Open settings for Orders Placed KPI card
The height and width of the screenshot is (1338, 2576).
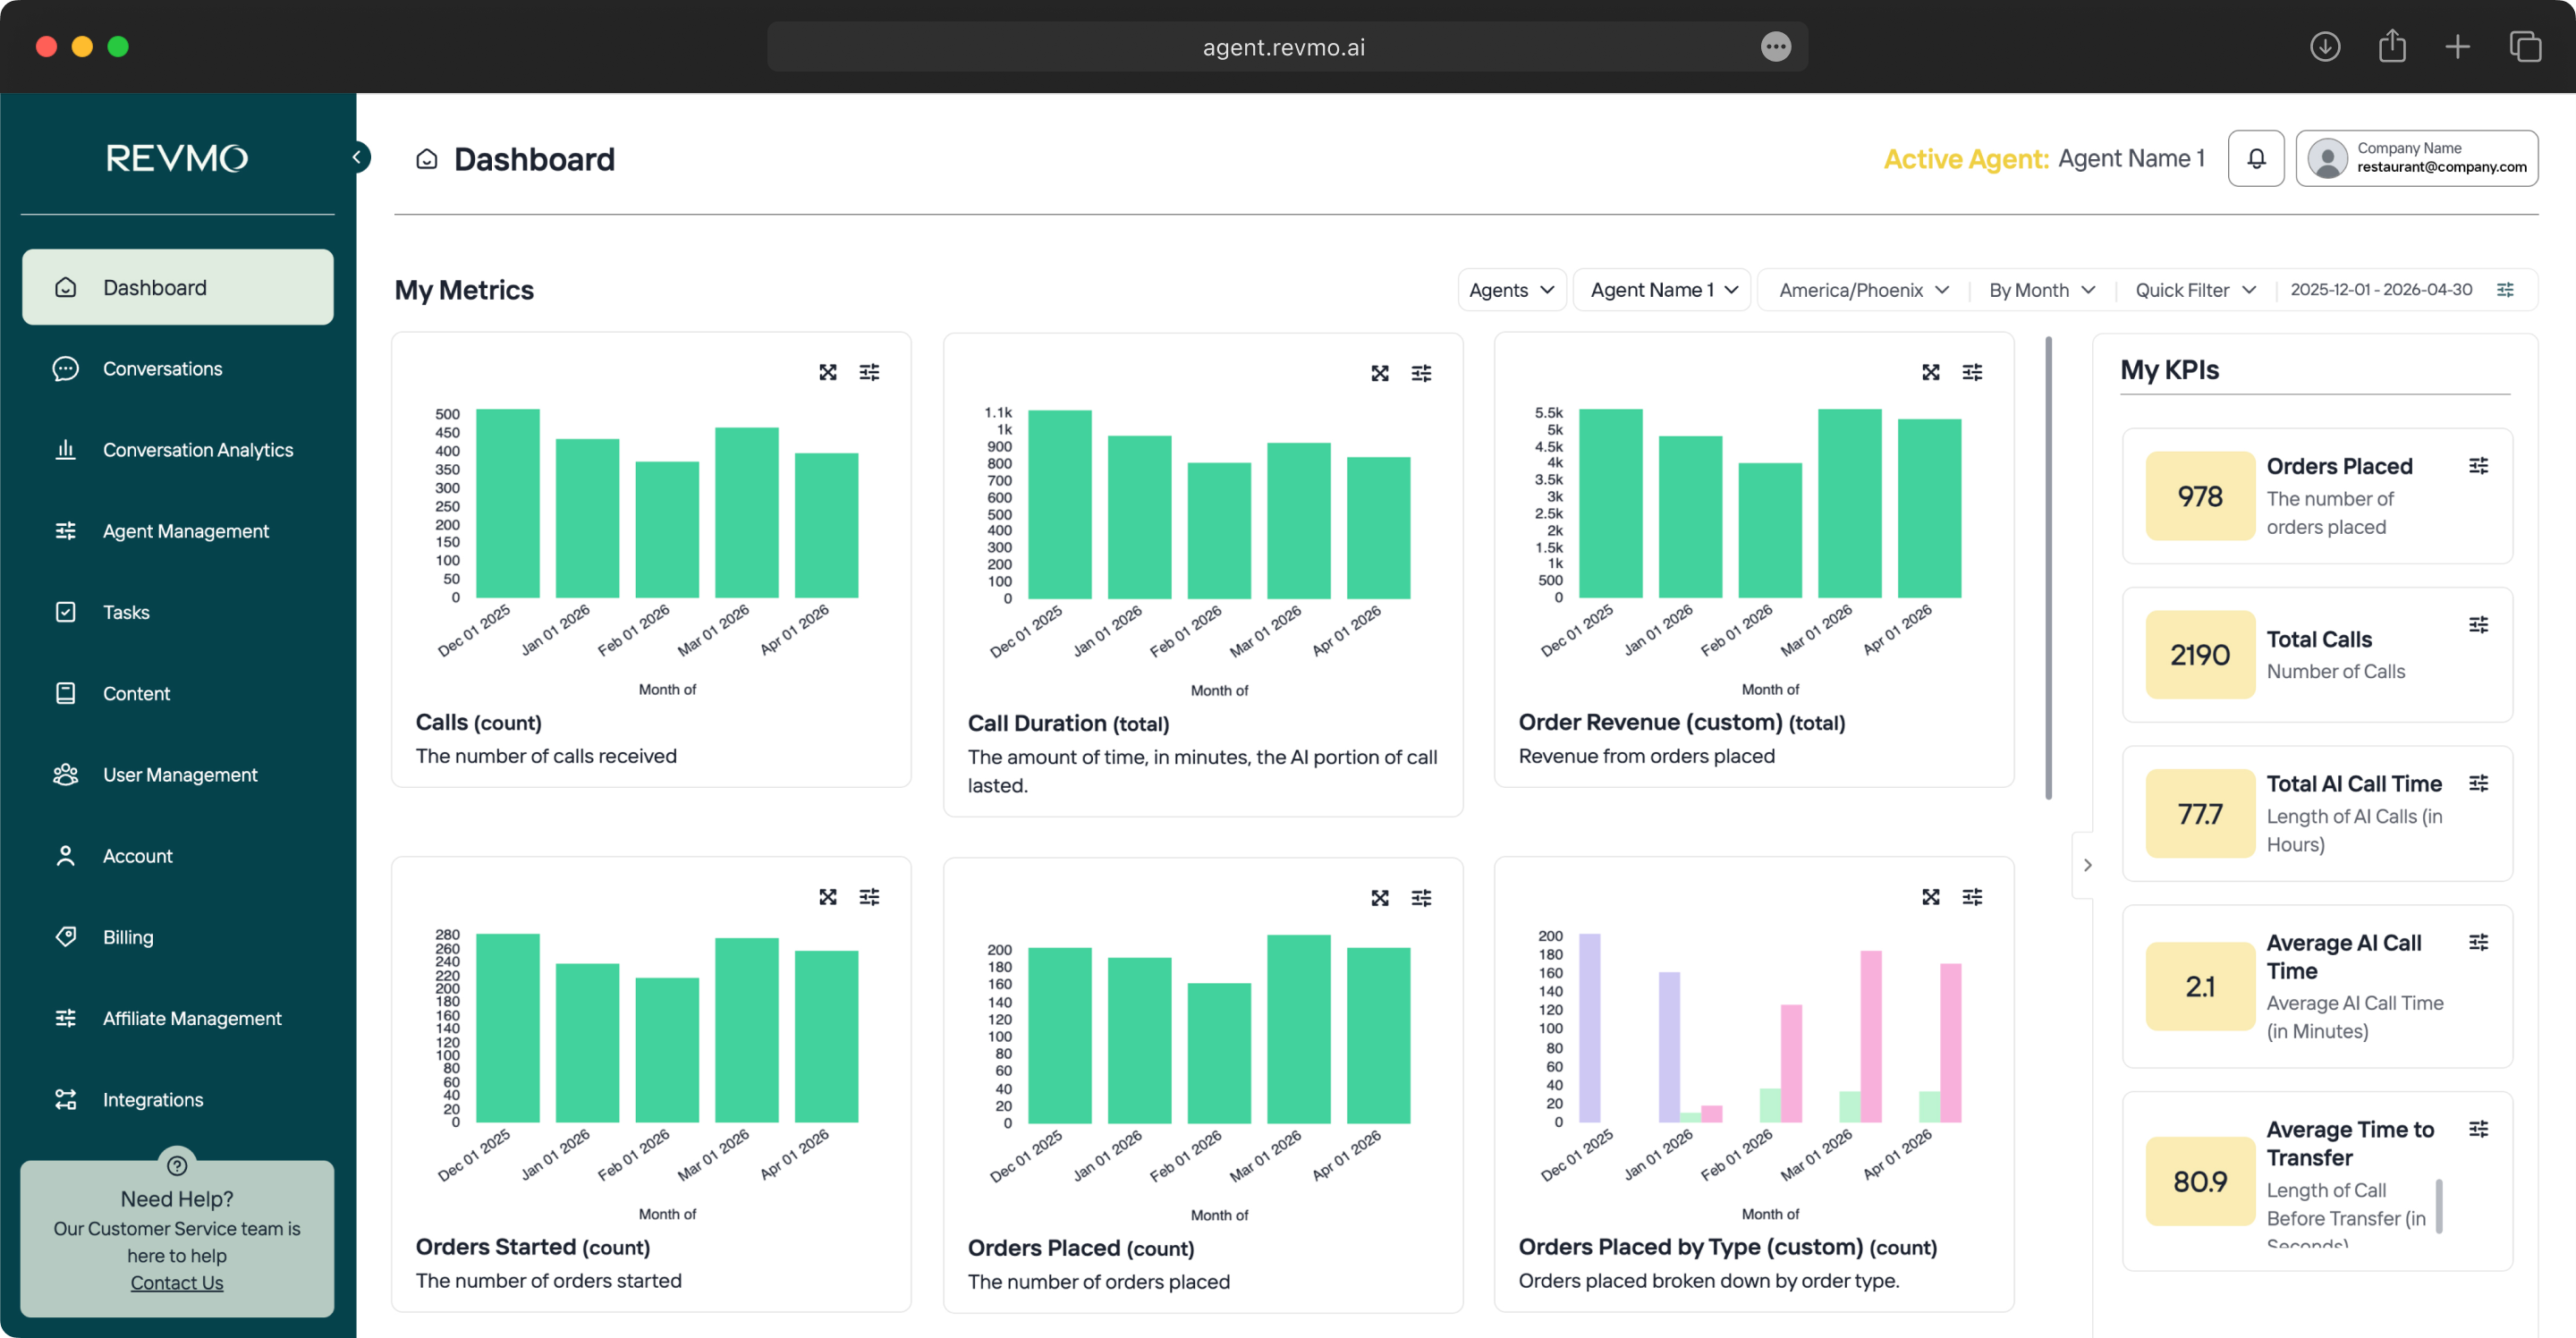click(x=2478, y=466)
